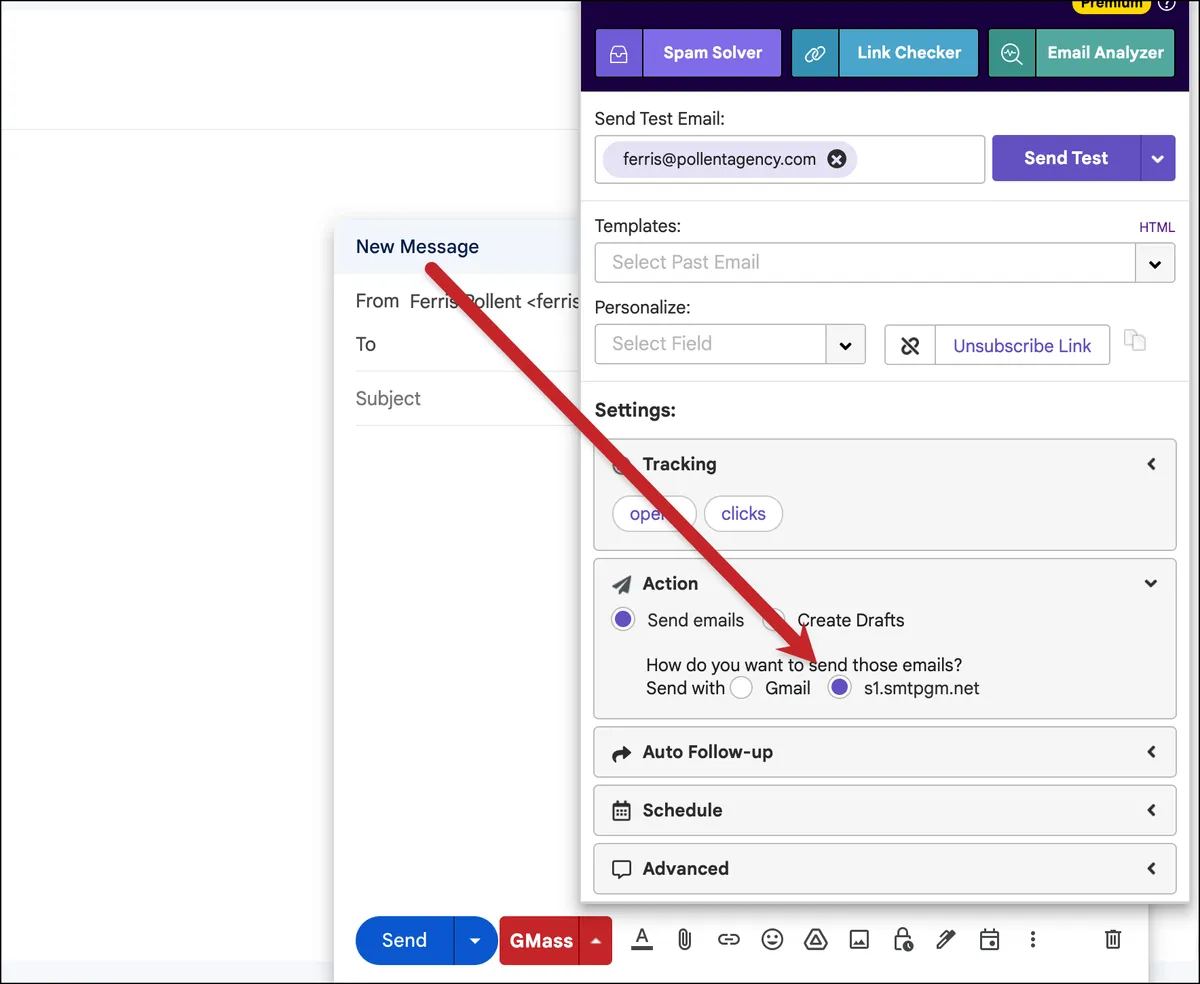Open the Send Test dropdown arrow
Image resolution: width=1200 pixels, height=984 pixels.
[1158, 158]
